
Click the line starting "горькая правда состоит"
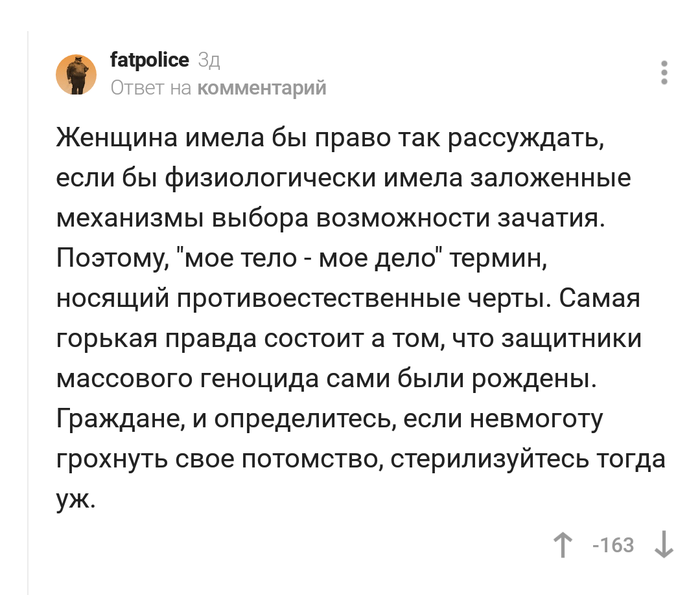(355, 340)
